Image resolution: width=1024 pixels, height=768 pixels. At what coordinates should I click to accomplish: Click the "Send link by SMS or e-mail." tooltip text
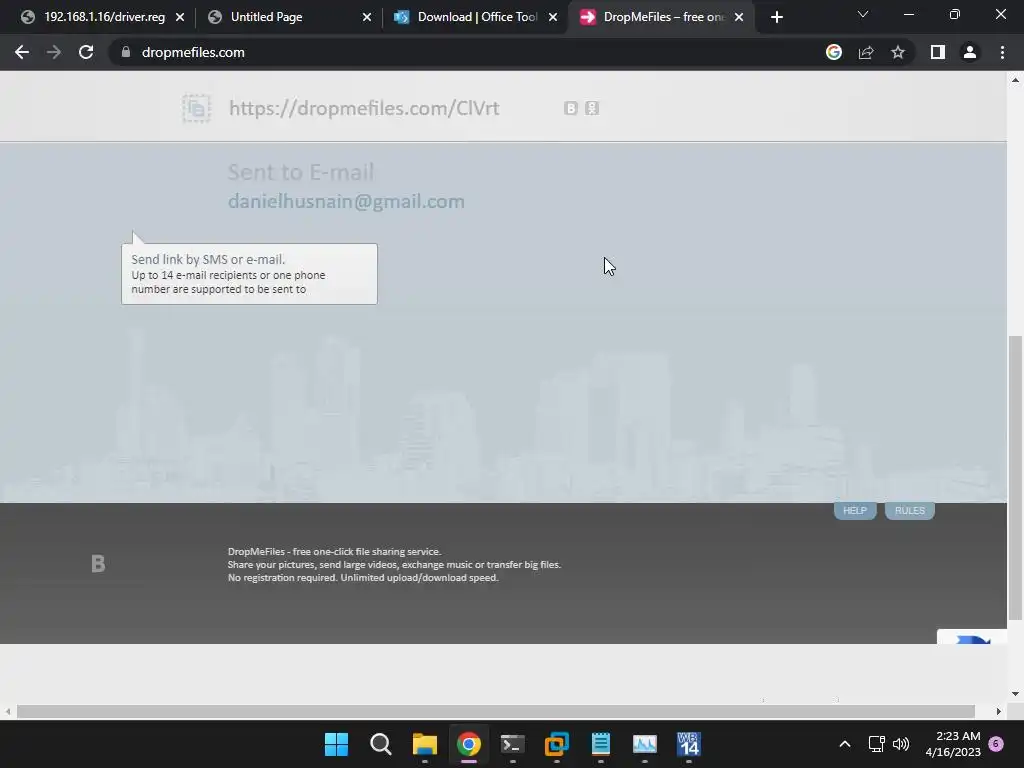click(x=208, y=259)
